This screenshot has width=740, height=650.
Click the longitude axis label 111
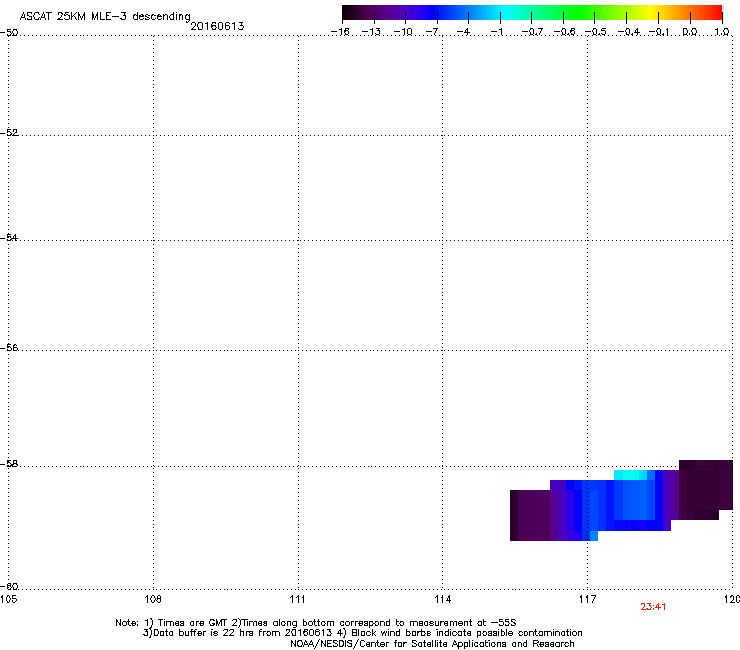tap(298, 599)
